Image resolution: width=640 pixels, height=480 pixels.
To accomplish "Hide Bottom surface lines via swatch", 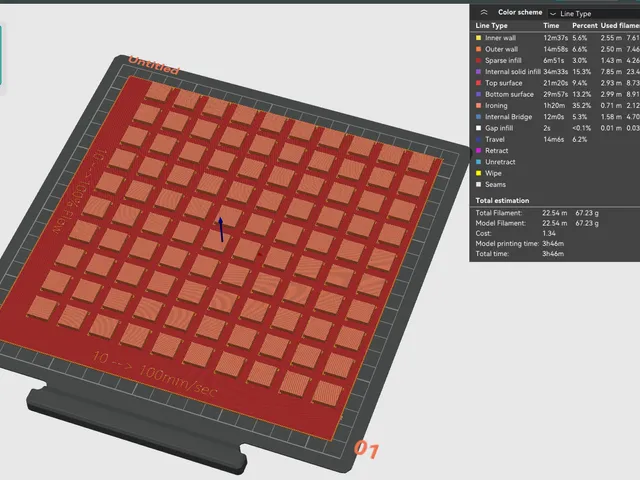I will coord(478,94).
